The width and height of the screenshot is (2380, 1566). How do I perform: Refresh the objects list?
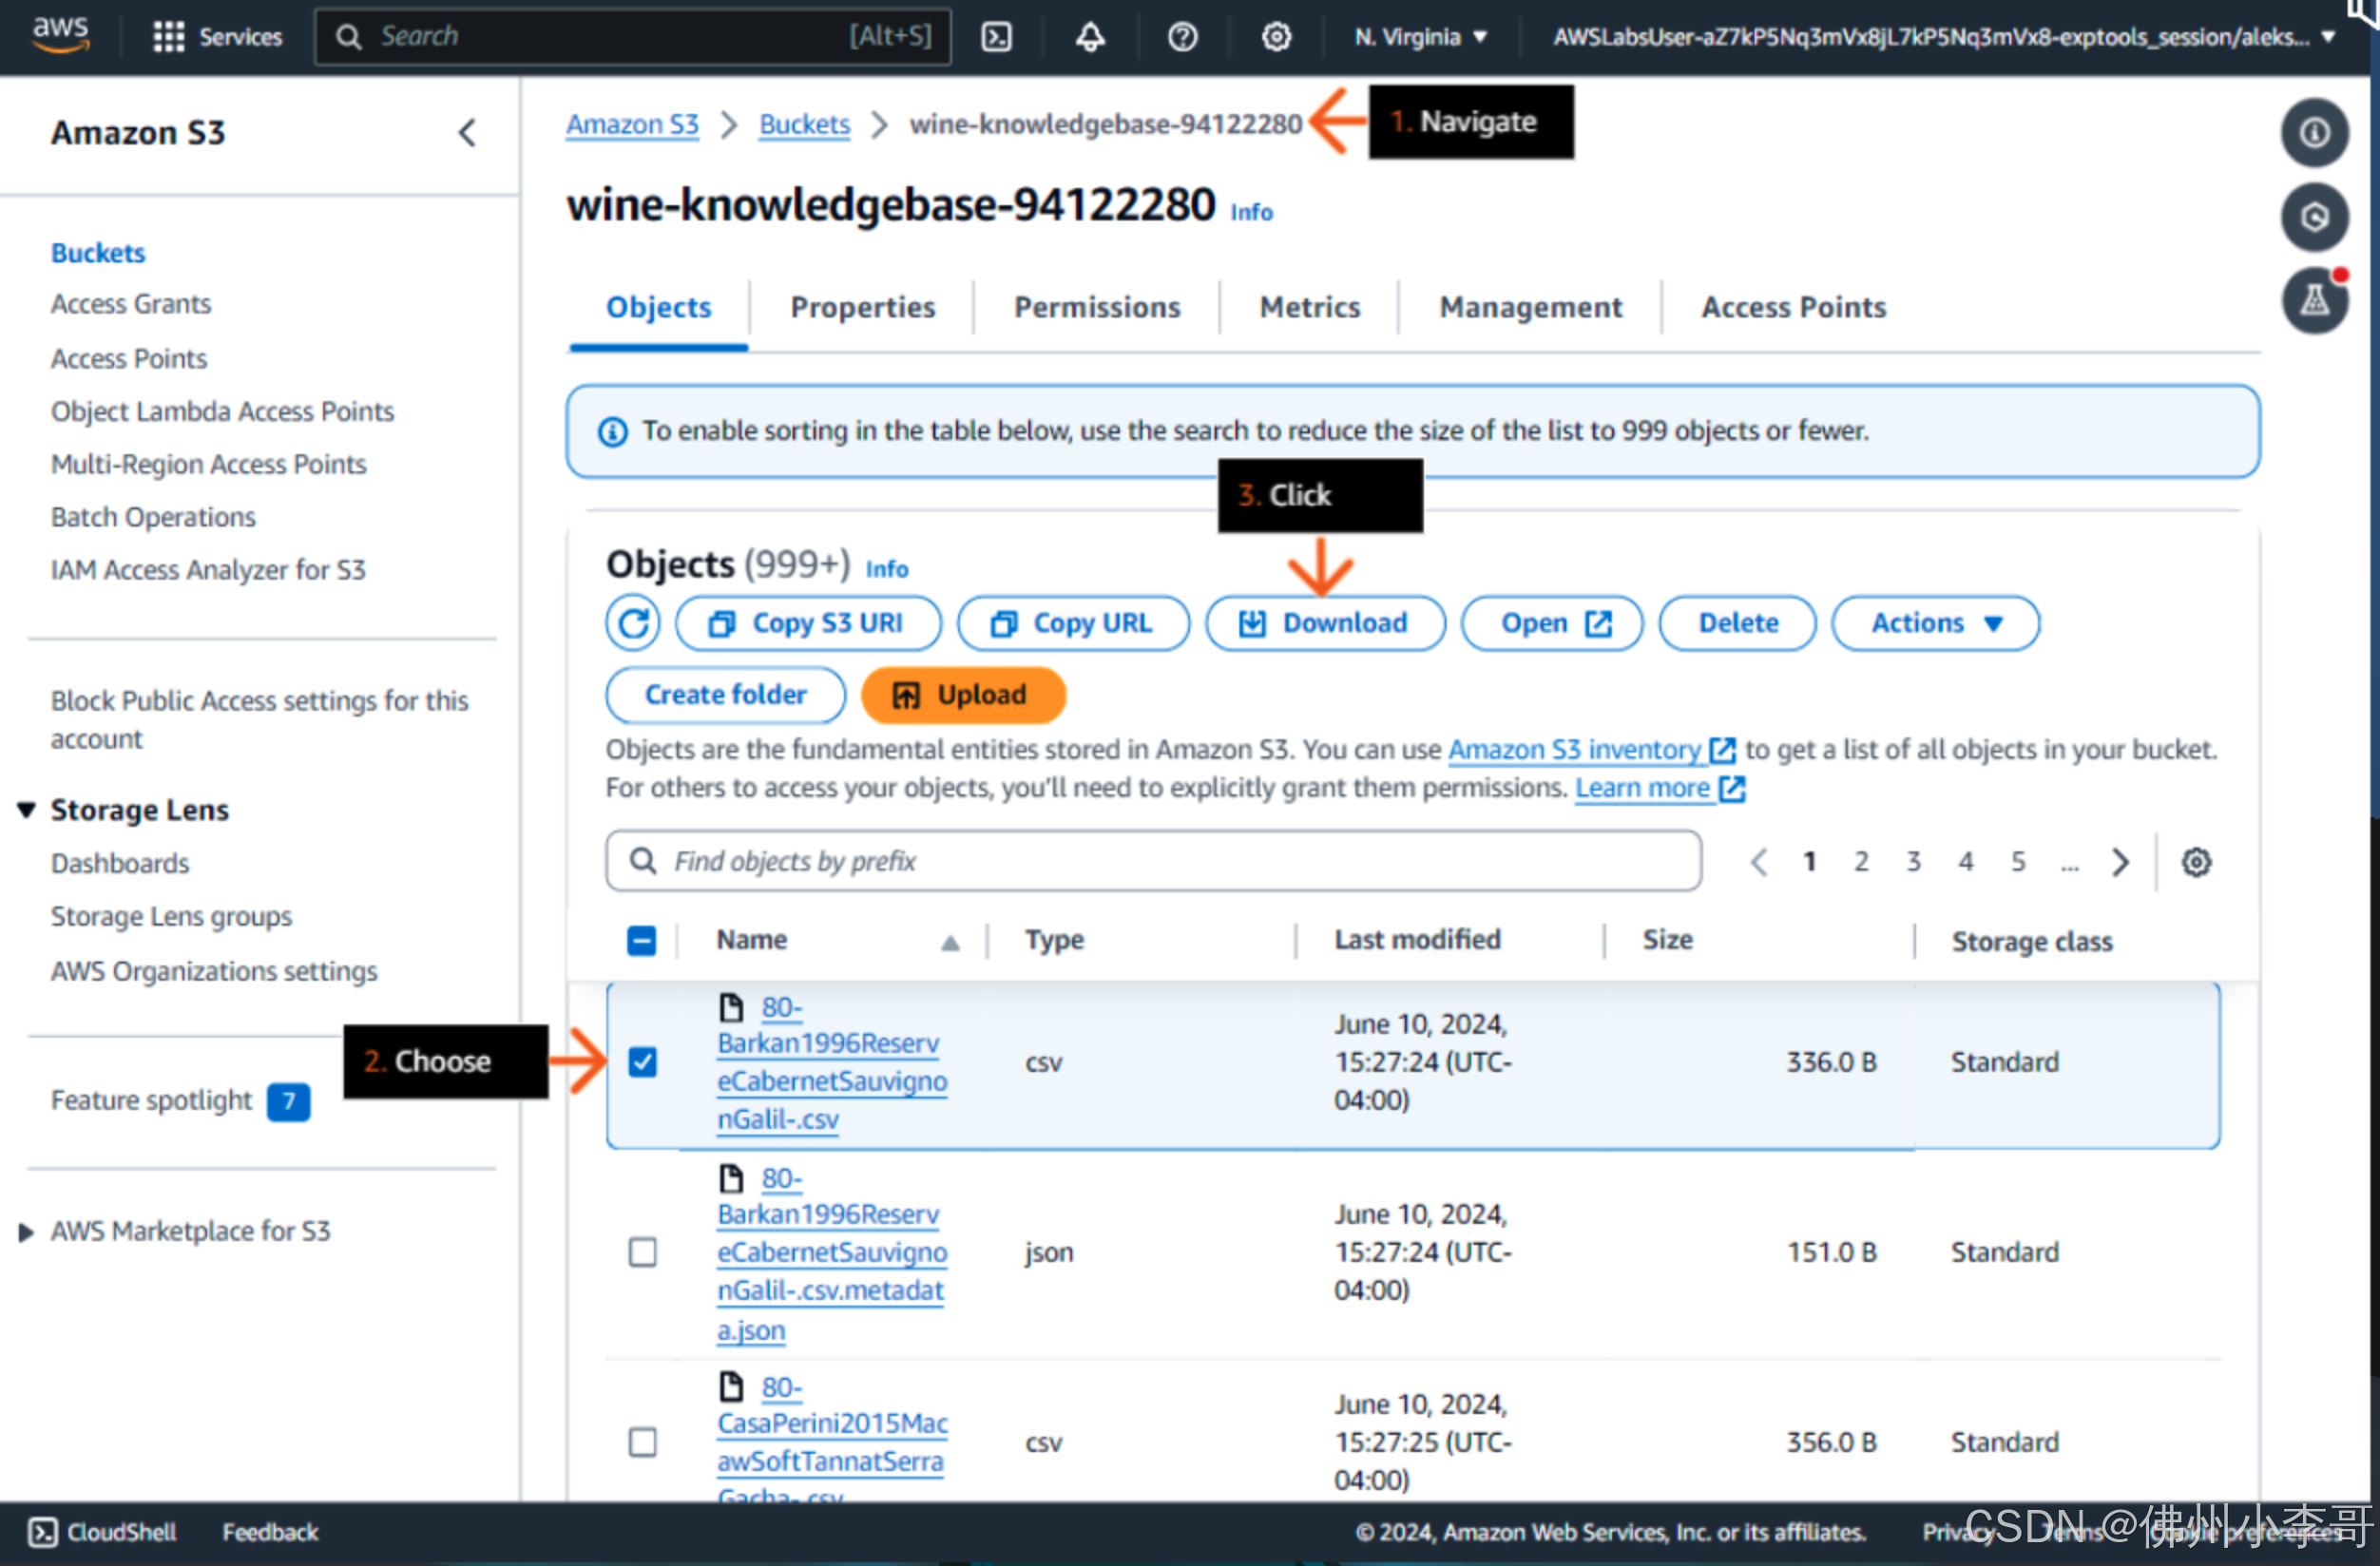point(633,623)
